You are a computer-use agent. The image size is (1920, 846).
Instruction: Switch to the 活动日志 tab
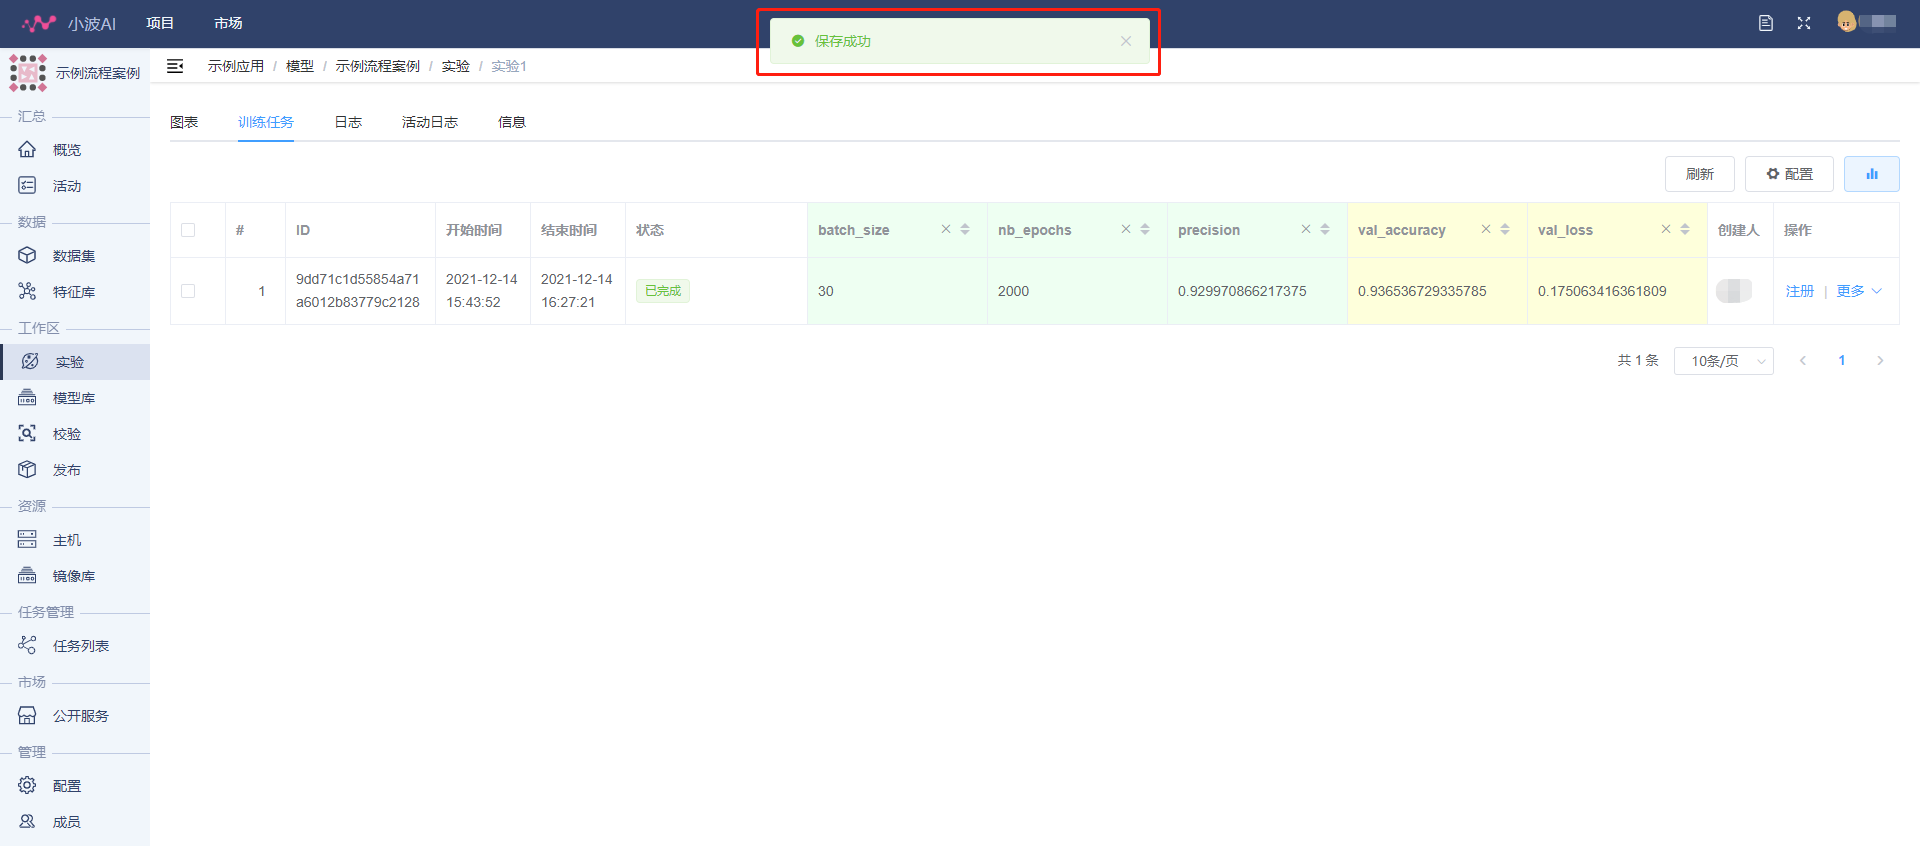[x=430, y=122]
